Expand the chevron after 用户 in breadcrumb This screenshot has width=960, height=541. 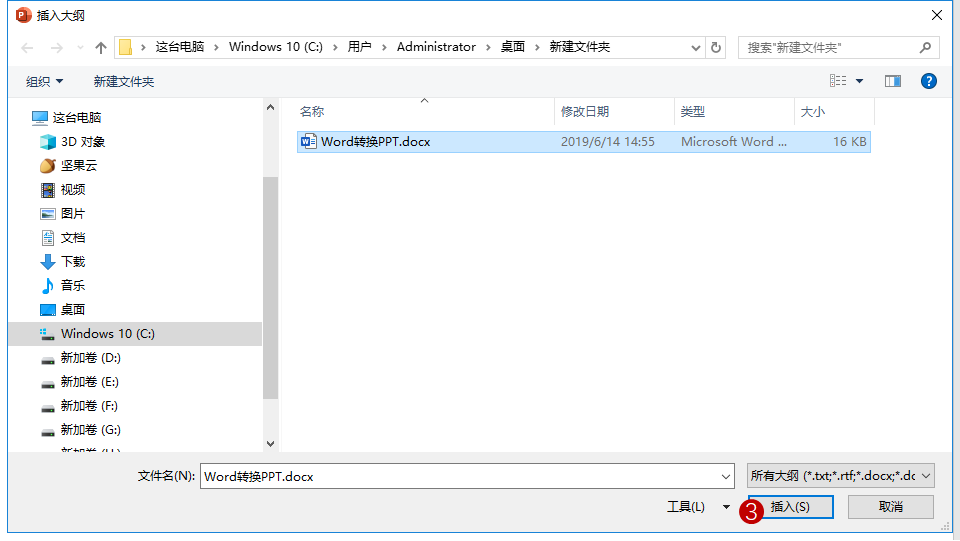click(x=384, y=47)
